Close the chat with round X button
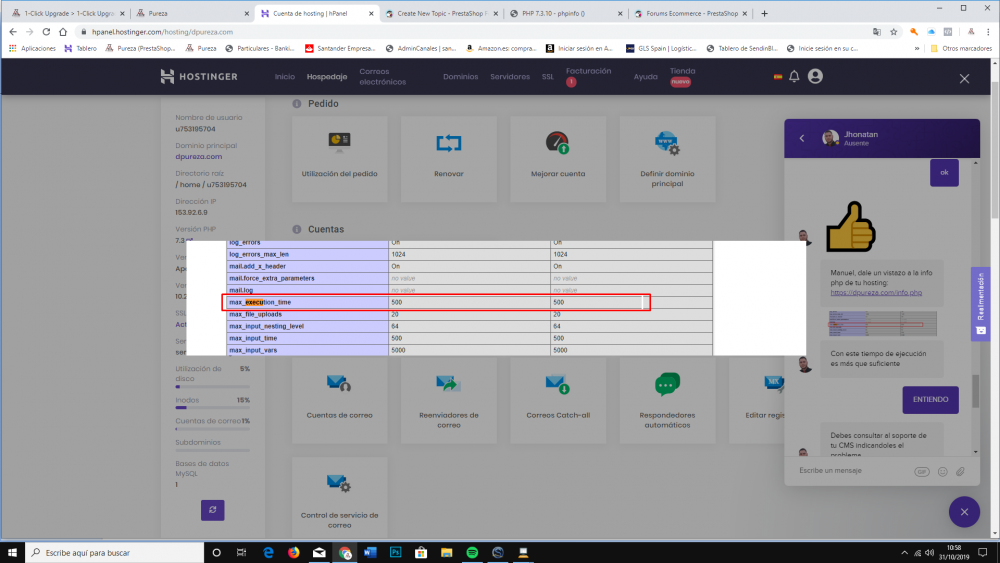Viewport: 1000px width, 563px height. click(x=964, y=512)
